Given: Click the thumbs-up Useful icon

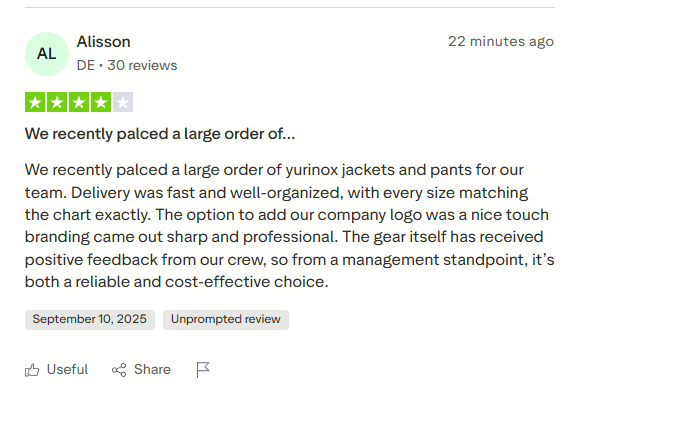Looking at the screenshot, I should click(x=32, y=370).
